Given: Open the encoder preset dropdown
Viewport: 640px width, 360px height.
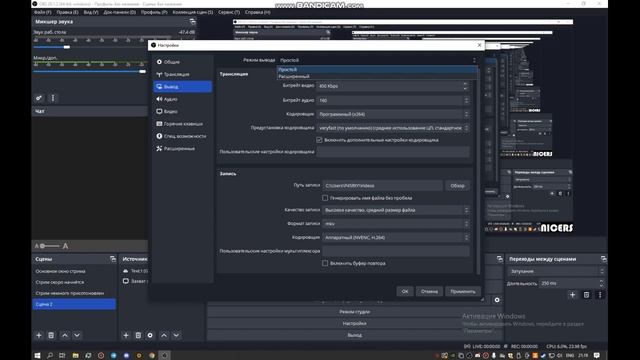Looking at the screenshot, I should click(393, 128).
